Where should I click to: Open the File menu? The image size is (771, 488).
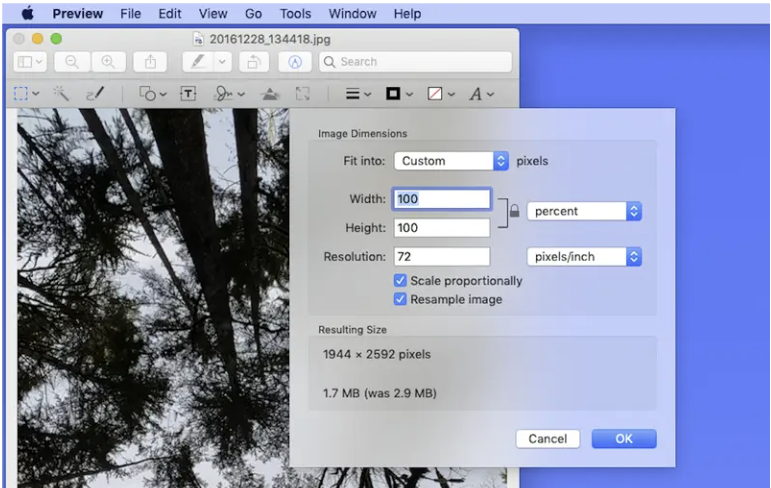131,14
